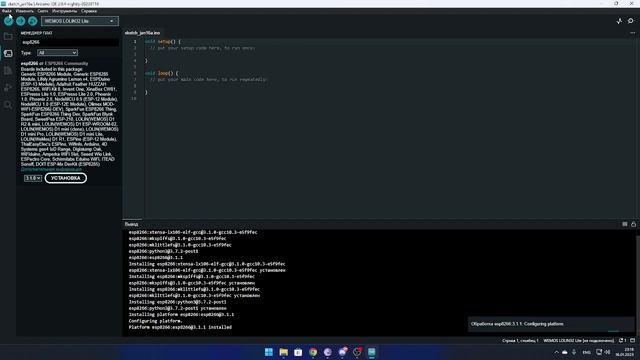
Task: Open the additional info link under esp8266
Action: [51, 169]
